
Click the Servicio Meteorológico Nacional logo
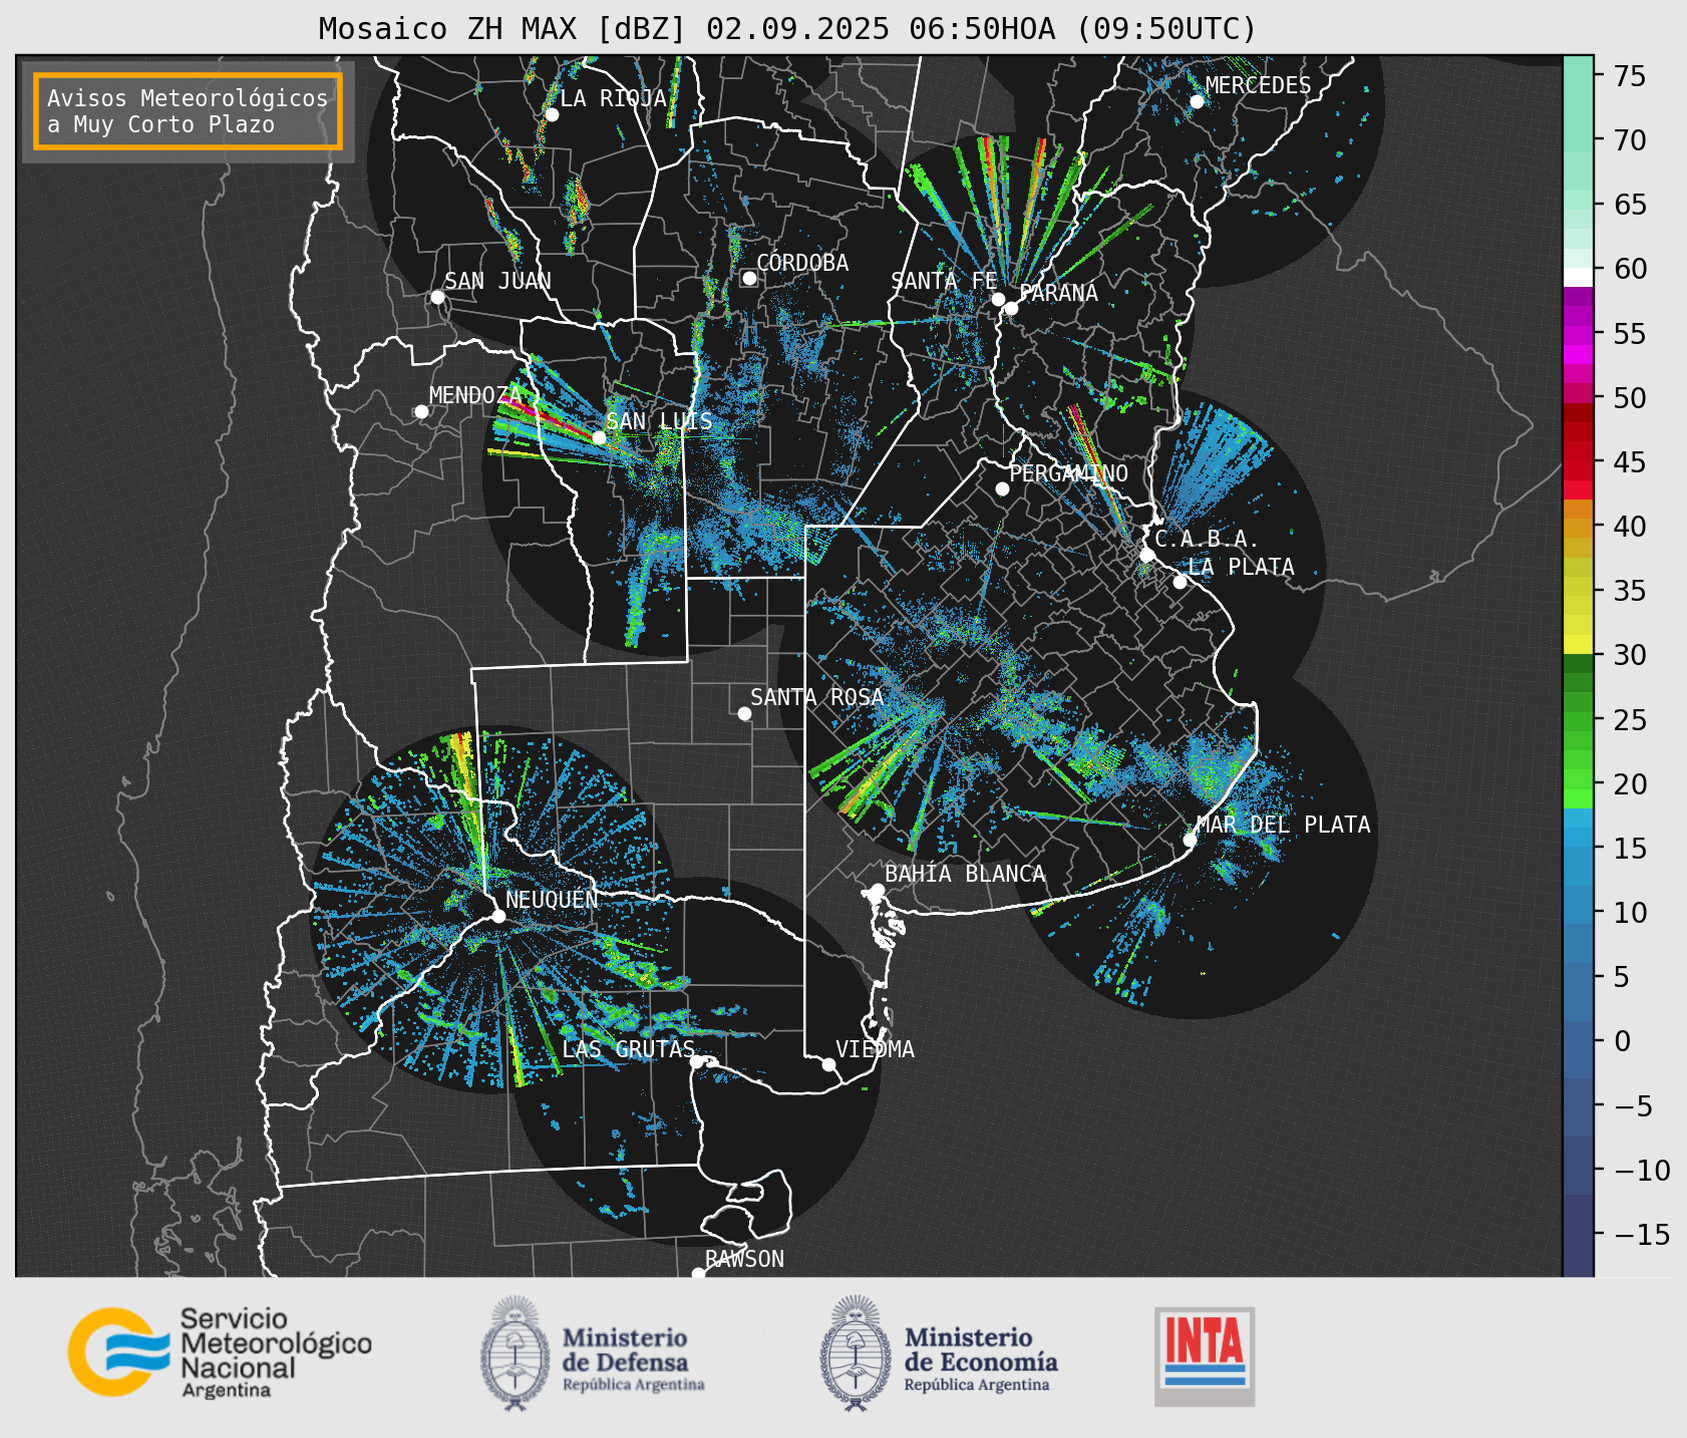coord(219,1352)
